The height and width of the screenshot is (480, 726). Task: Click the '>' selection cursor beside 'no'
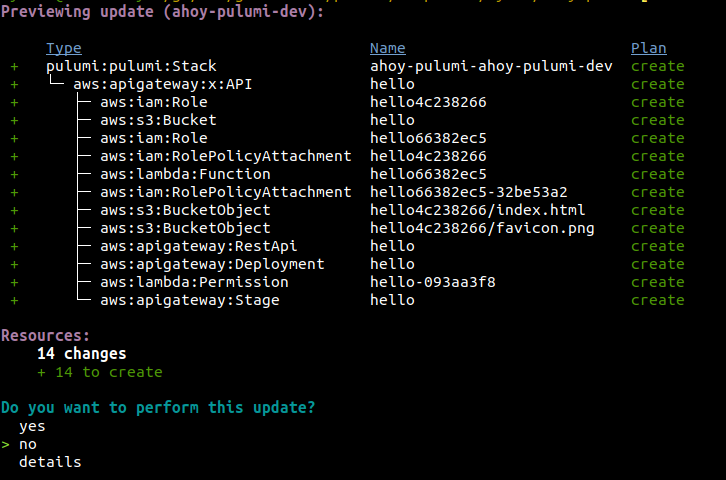point(6,445)
